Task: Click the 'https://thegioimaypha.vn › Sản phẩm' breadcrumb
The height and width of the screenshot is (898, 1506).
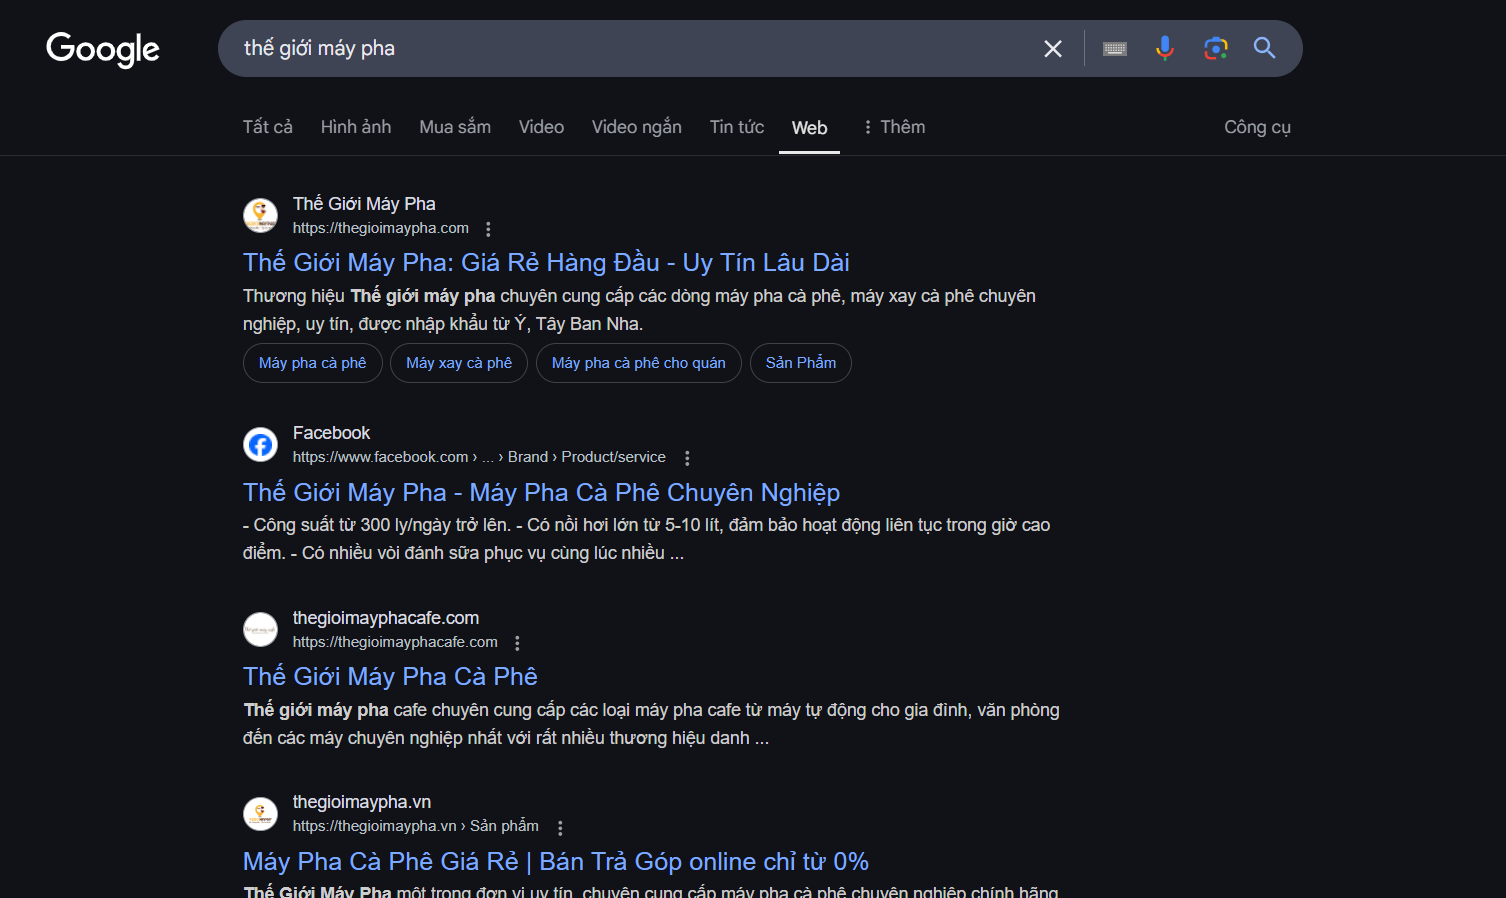Action: tap(416, 826)
